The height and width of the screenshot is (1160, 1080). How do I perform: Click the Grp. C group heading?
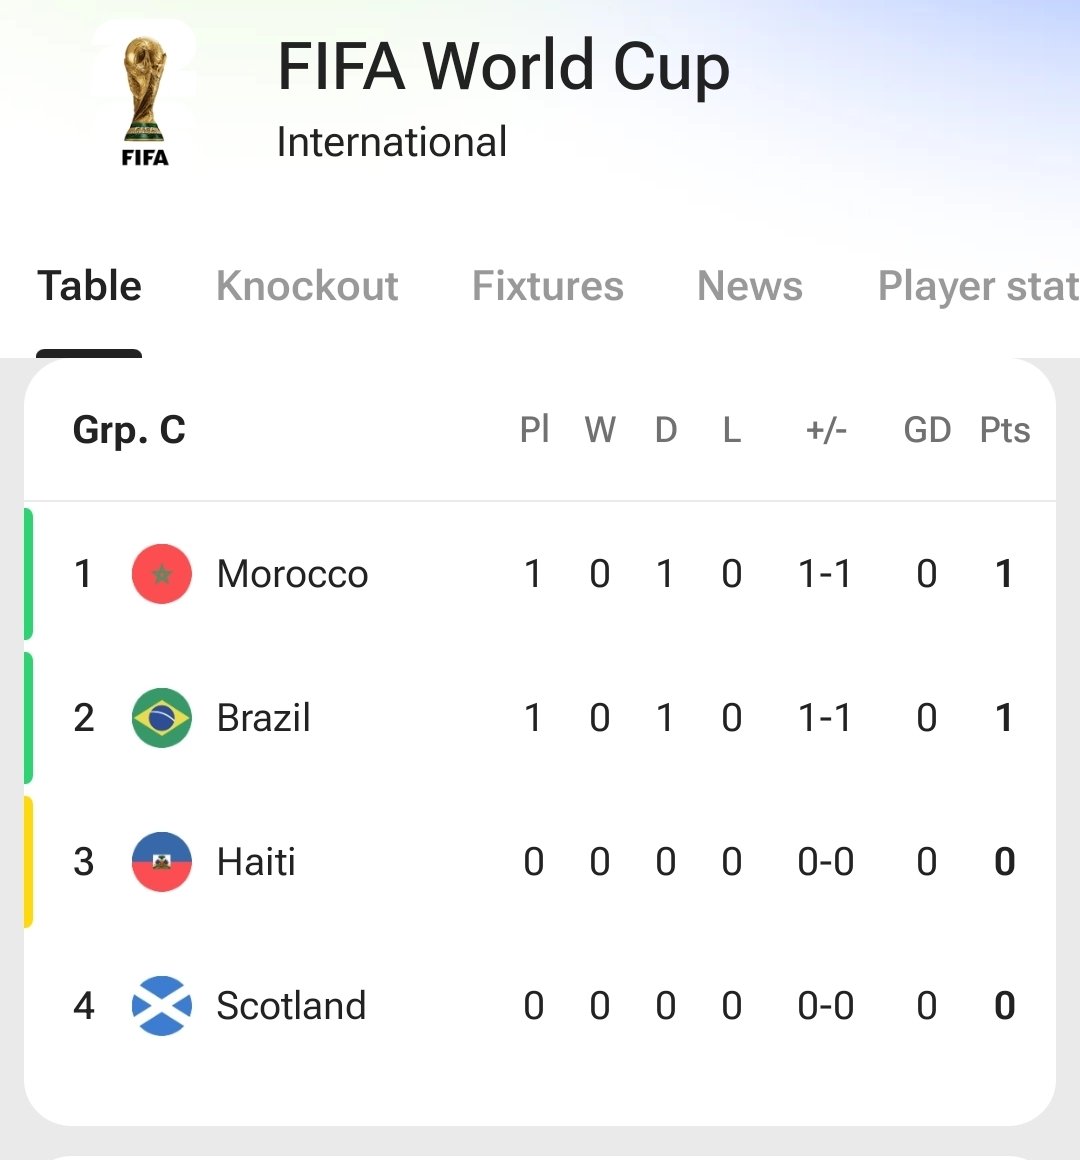click(x=129, y=430)
